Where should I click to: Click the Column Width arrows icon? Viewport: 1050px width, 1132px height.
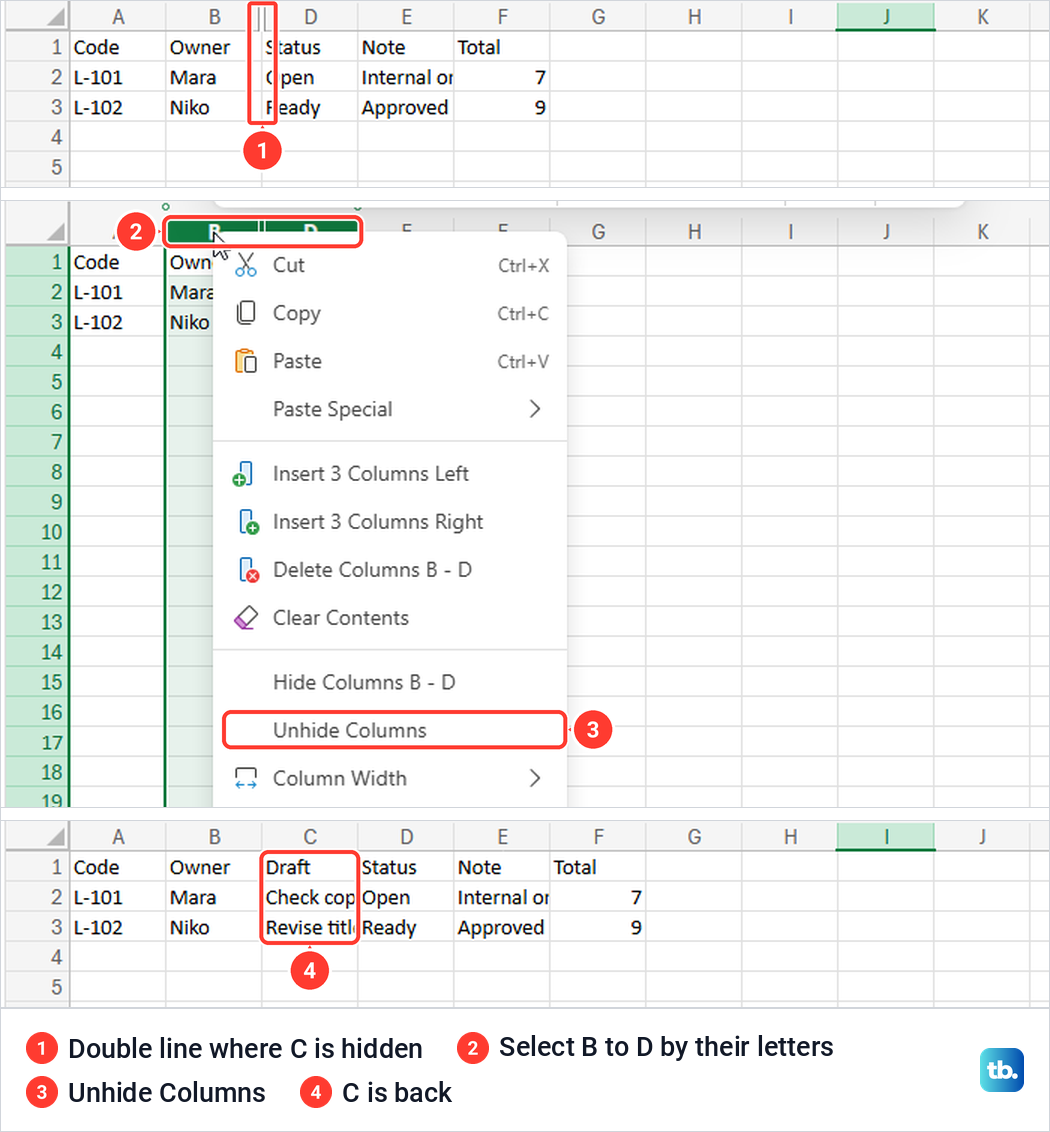tap(246, 778)
